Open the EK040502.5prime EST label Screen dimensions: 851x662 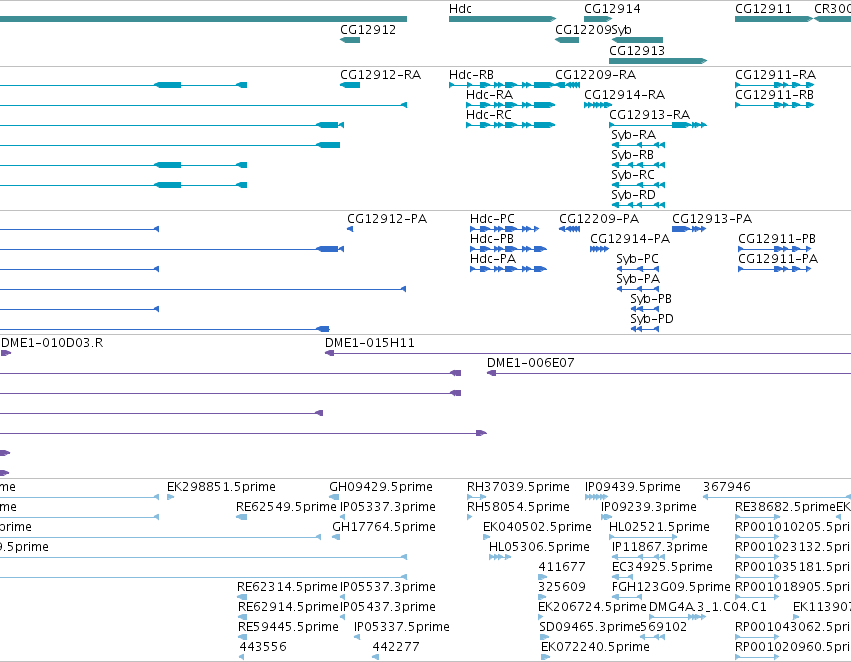[x=537, y=527]
